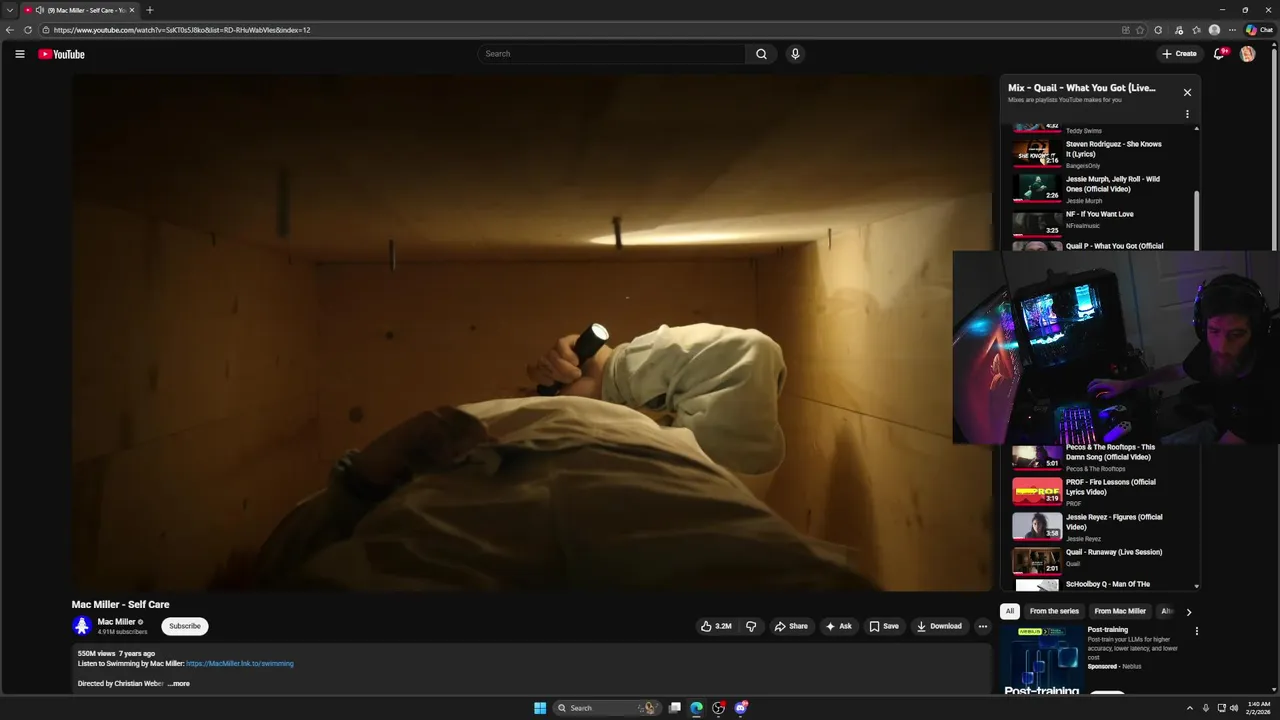Open the YouTube account avatar menu
This screenshot has height=720, width=1280.
click(1247, 54)
